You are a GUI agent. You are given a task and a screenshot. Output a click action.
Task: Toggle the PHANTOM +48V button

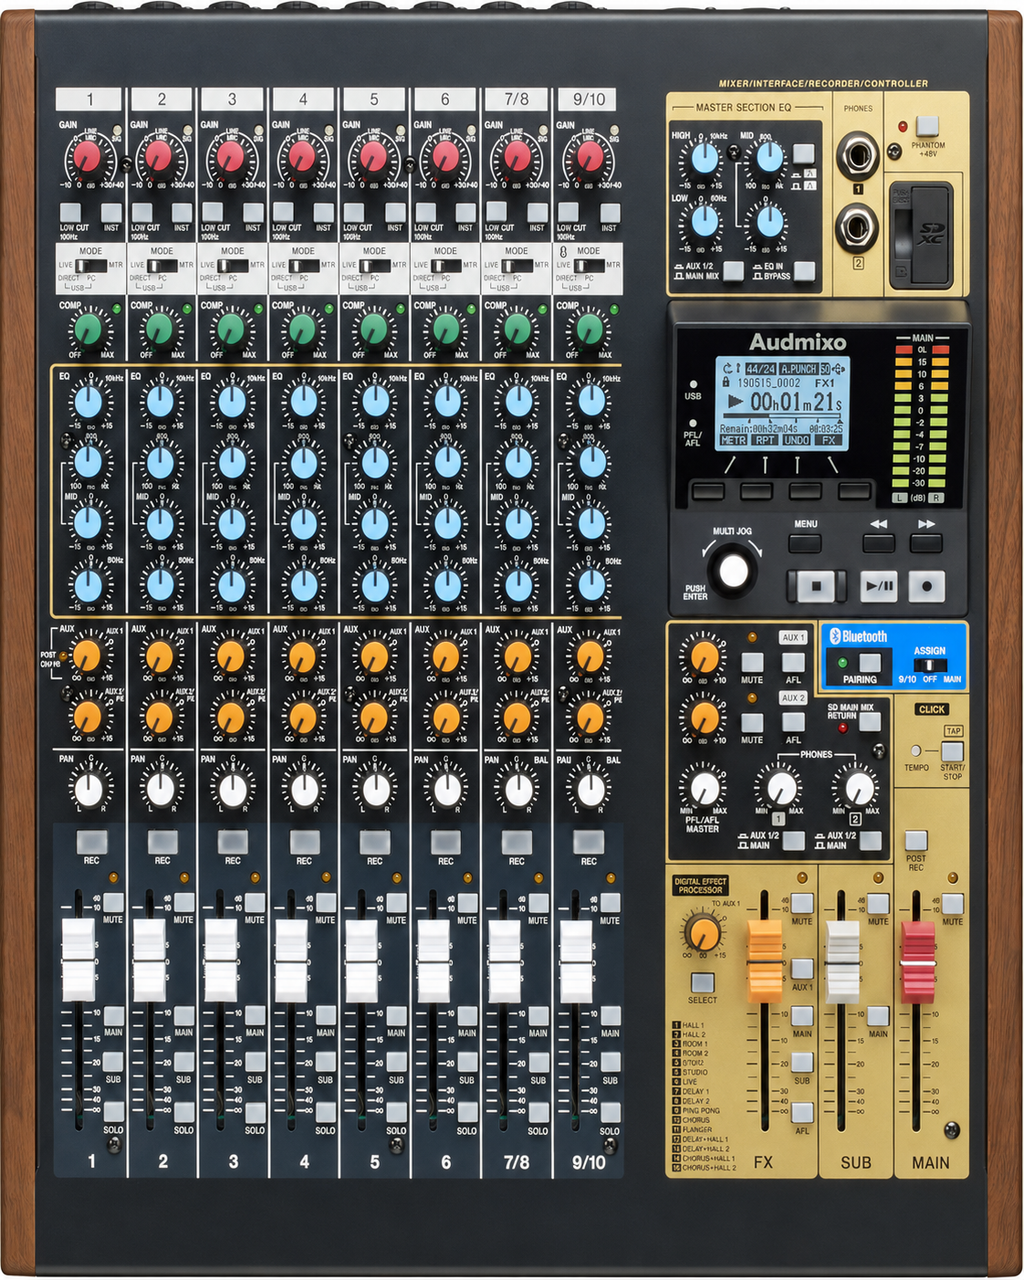929,125
